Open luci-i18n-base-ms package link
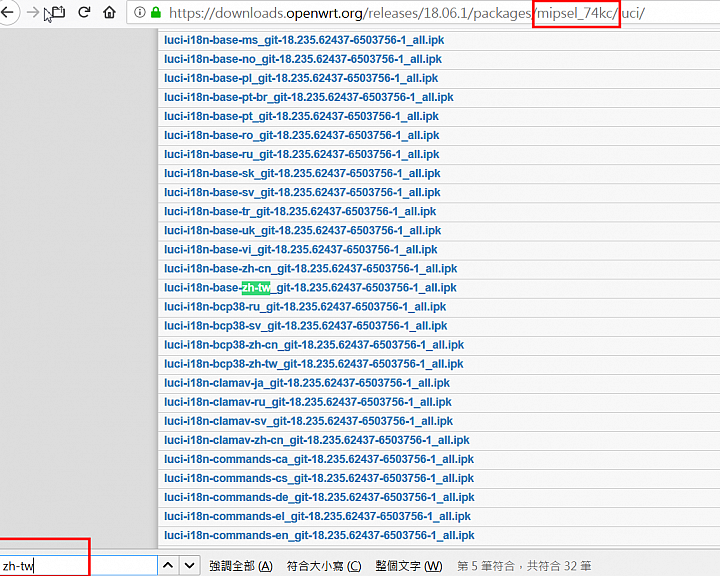720x576 pixels. pyautogui.click(x=304, y=40)
